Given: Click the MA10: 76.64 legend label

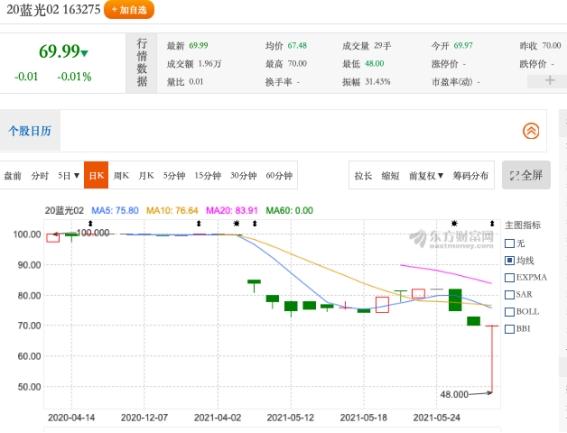Looking at the screenshot, I should point(172,211).
